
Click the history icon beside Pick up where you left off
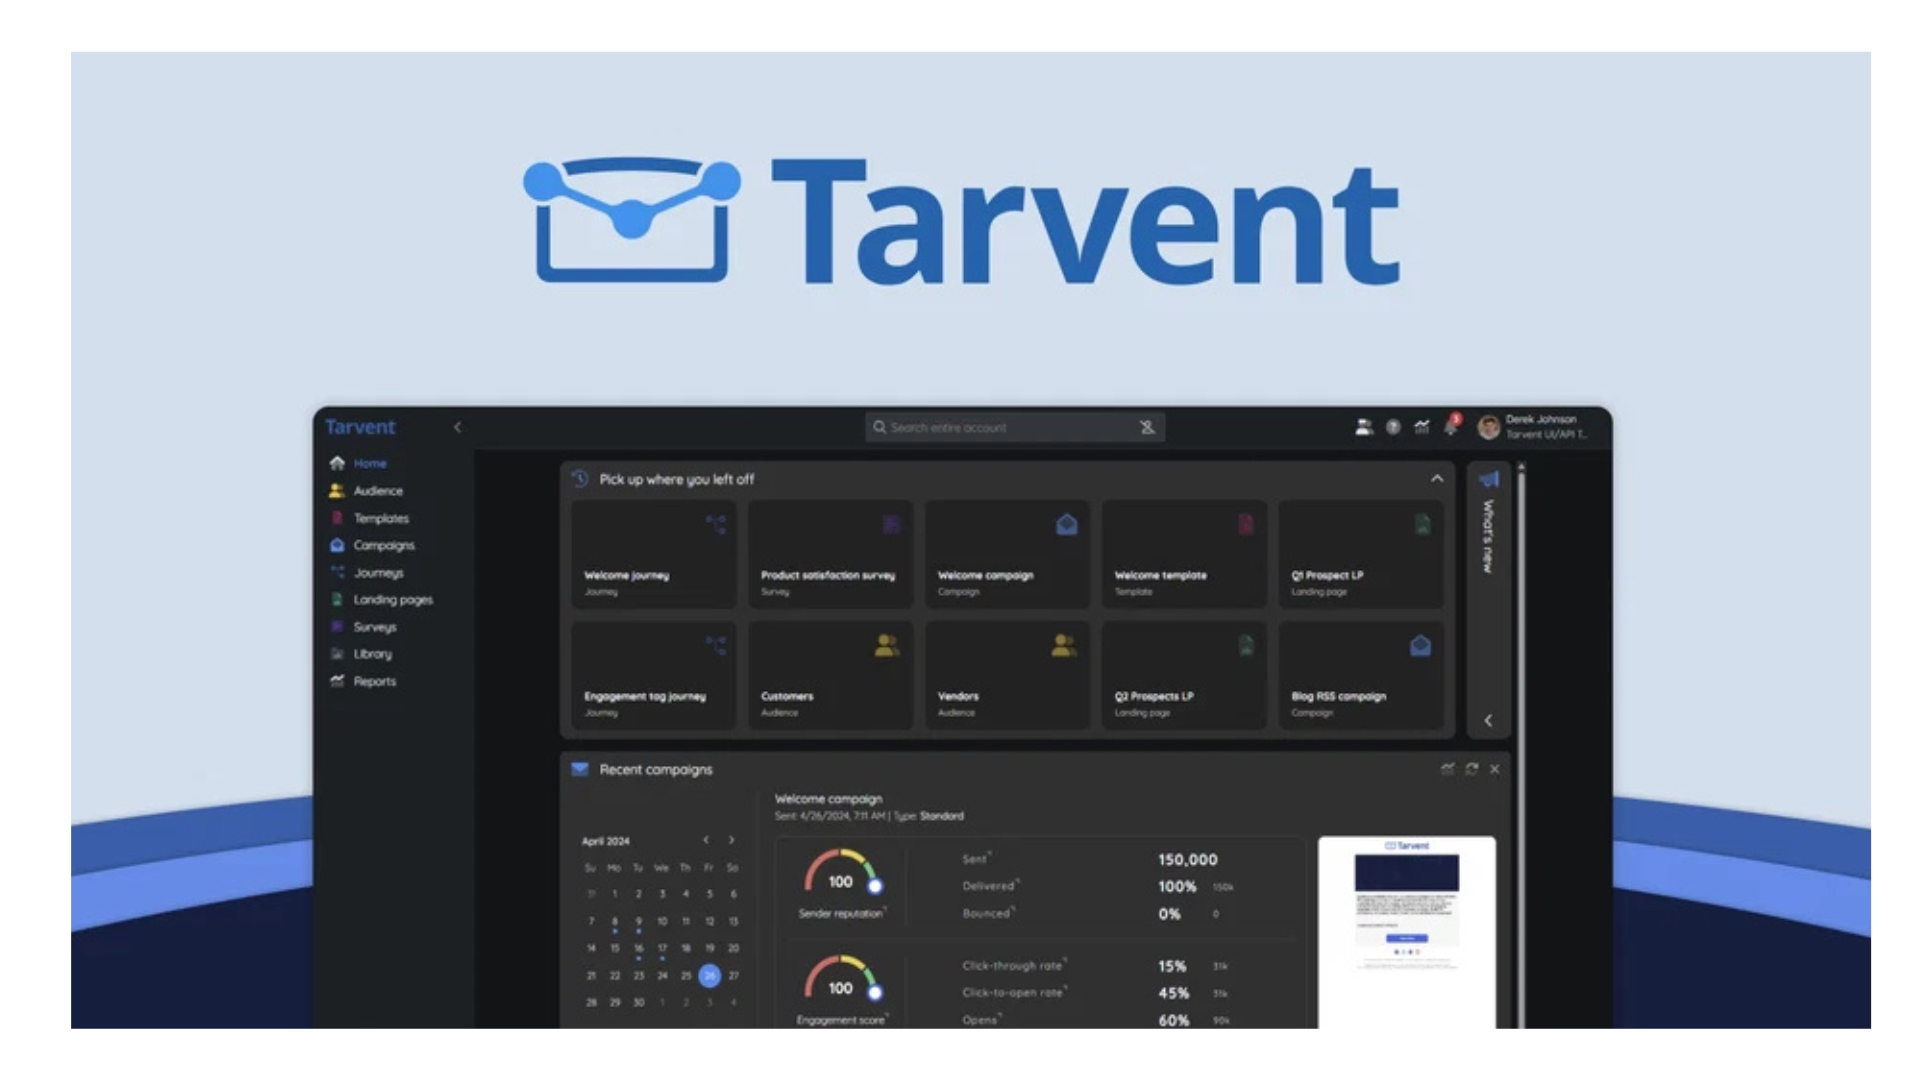point(580,479)
